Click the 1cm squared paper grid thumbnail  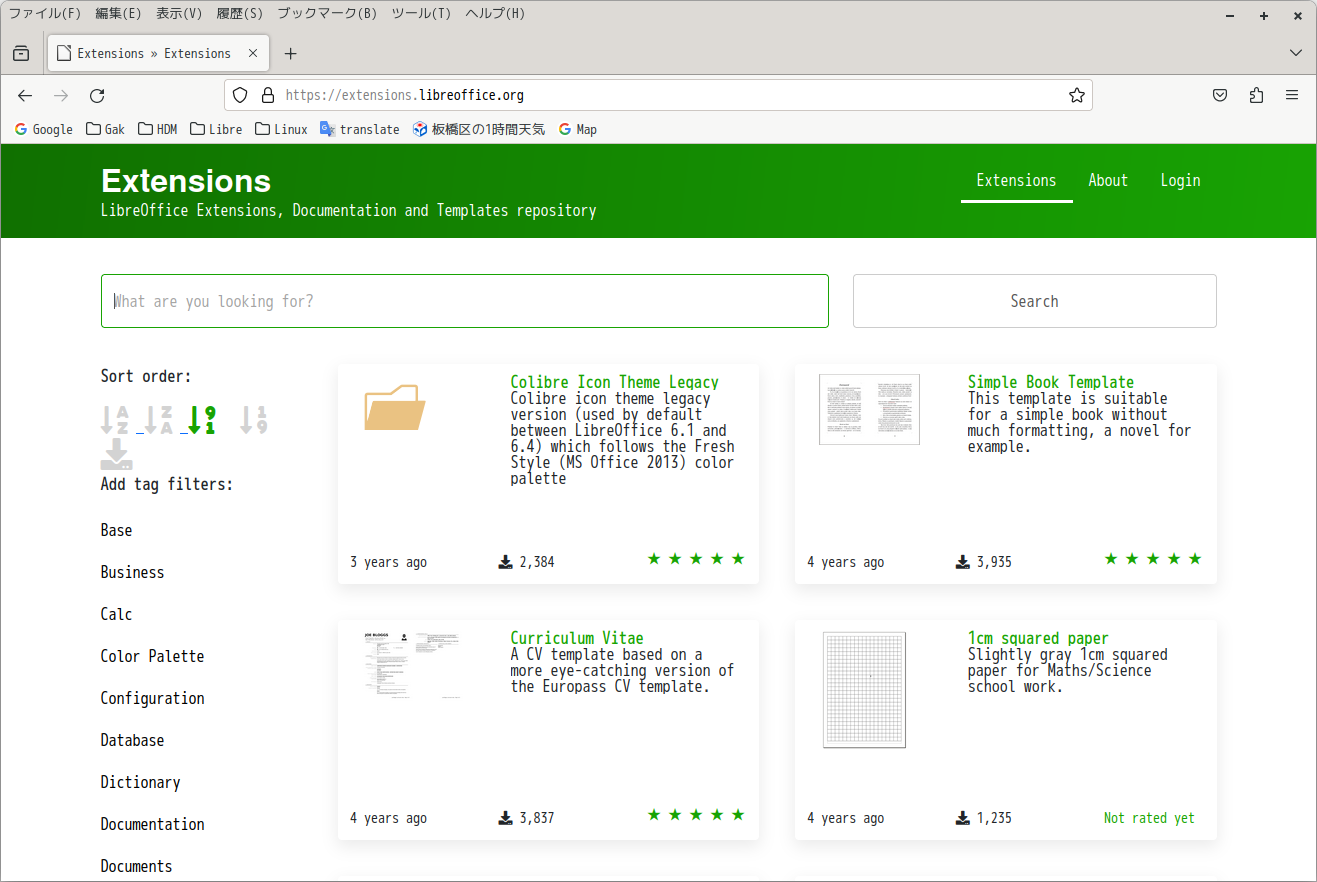tap(864, 690)
